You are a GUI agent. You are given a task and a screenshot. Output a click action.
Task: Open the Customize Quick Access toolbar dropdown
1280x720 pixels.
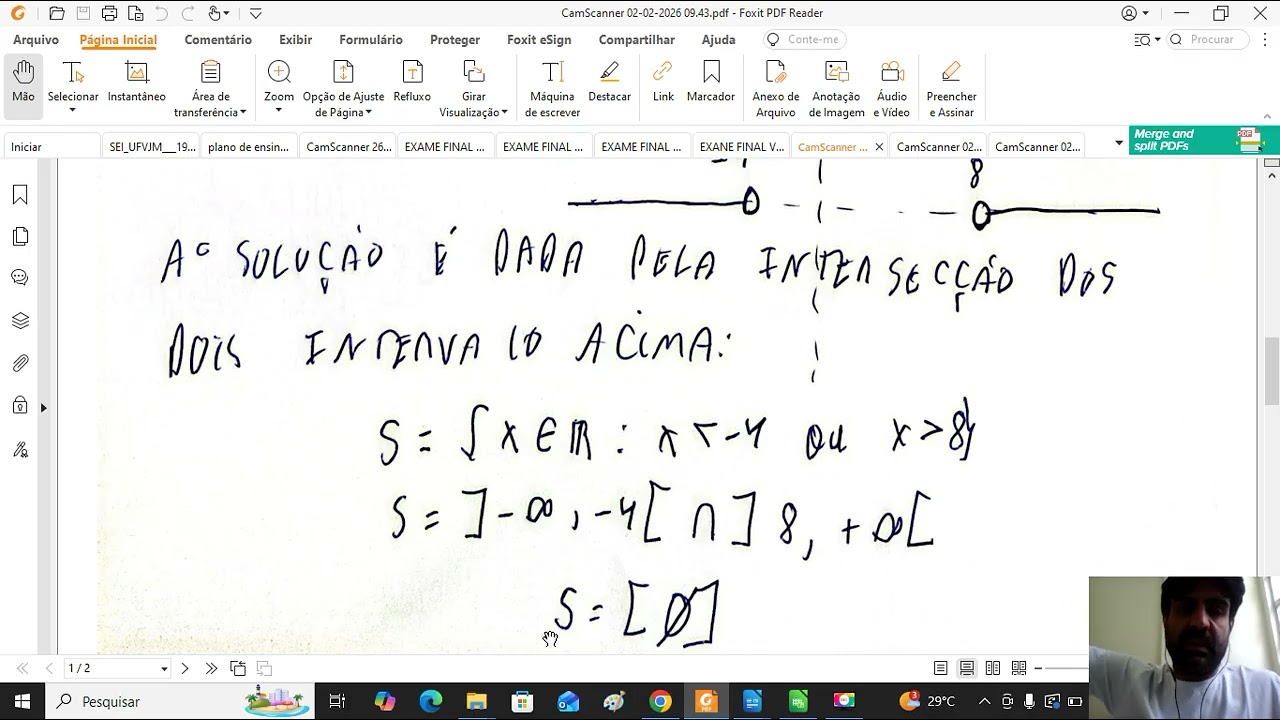coord(256,13)
